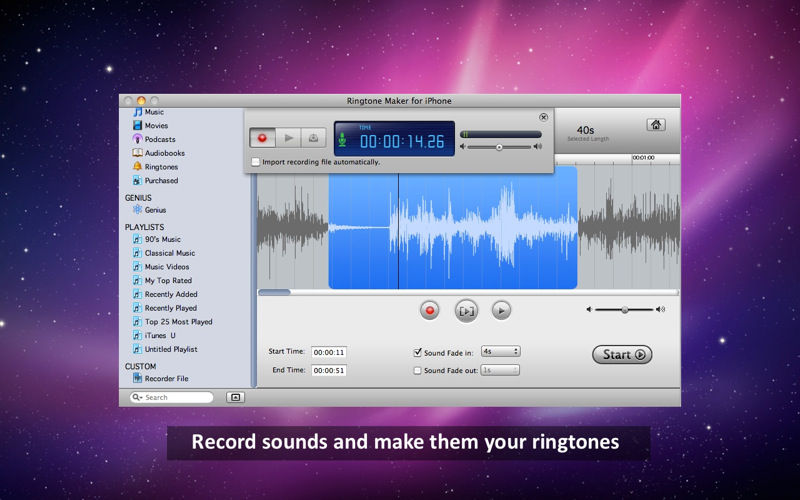Click the recorder time display 00:00:14.26
The width and height of the screenshot is (800, 500).
(402, 142)
